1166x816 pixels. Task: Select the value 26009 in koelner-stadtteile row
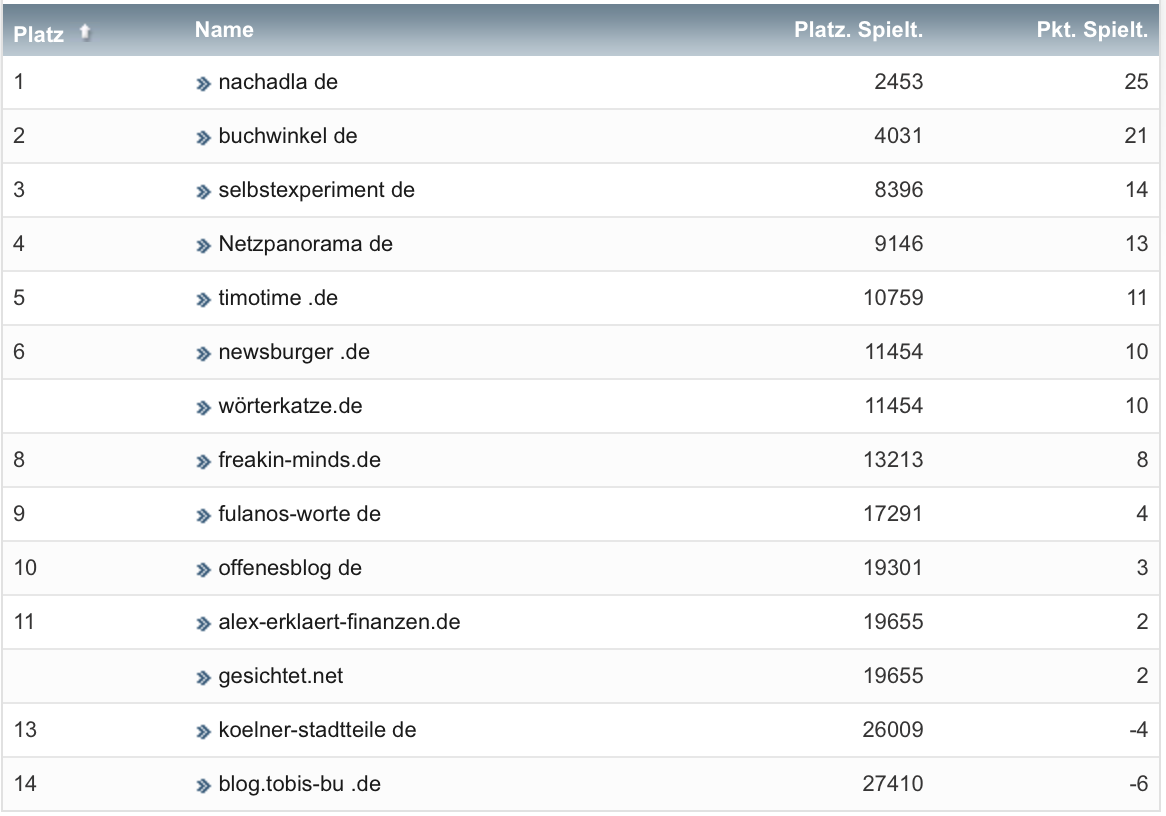(x=893, y=730)
